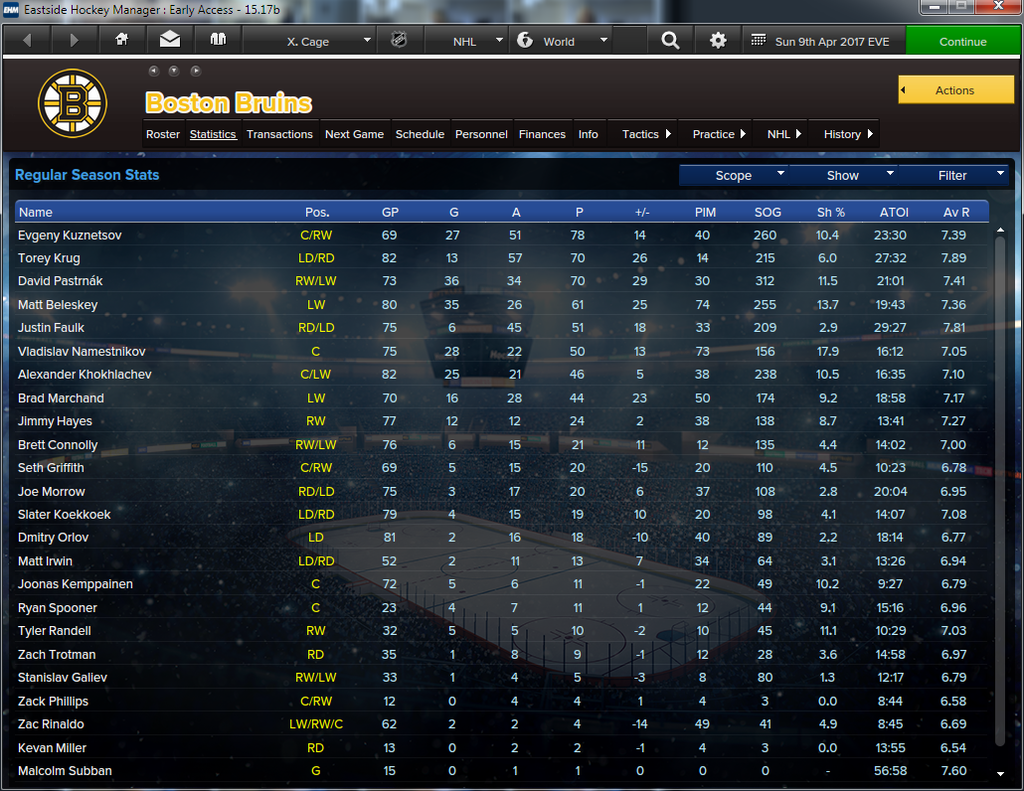The height and width of the screenshot is (791, 1024).
Task: Click the stats list scrollbar up arrow
Action: [x=1000, y=230]
